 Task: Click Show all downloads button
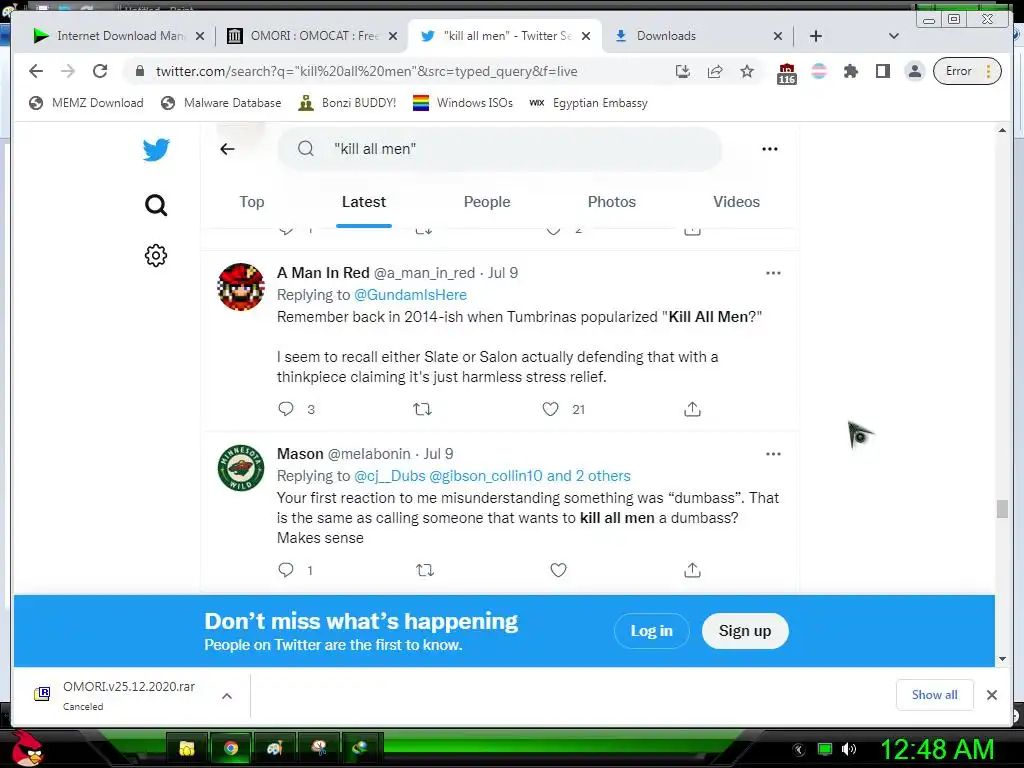[x=935, y=695]
